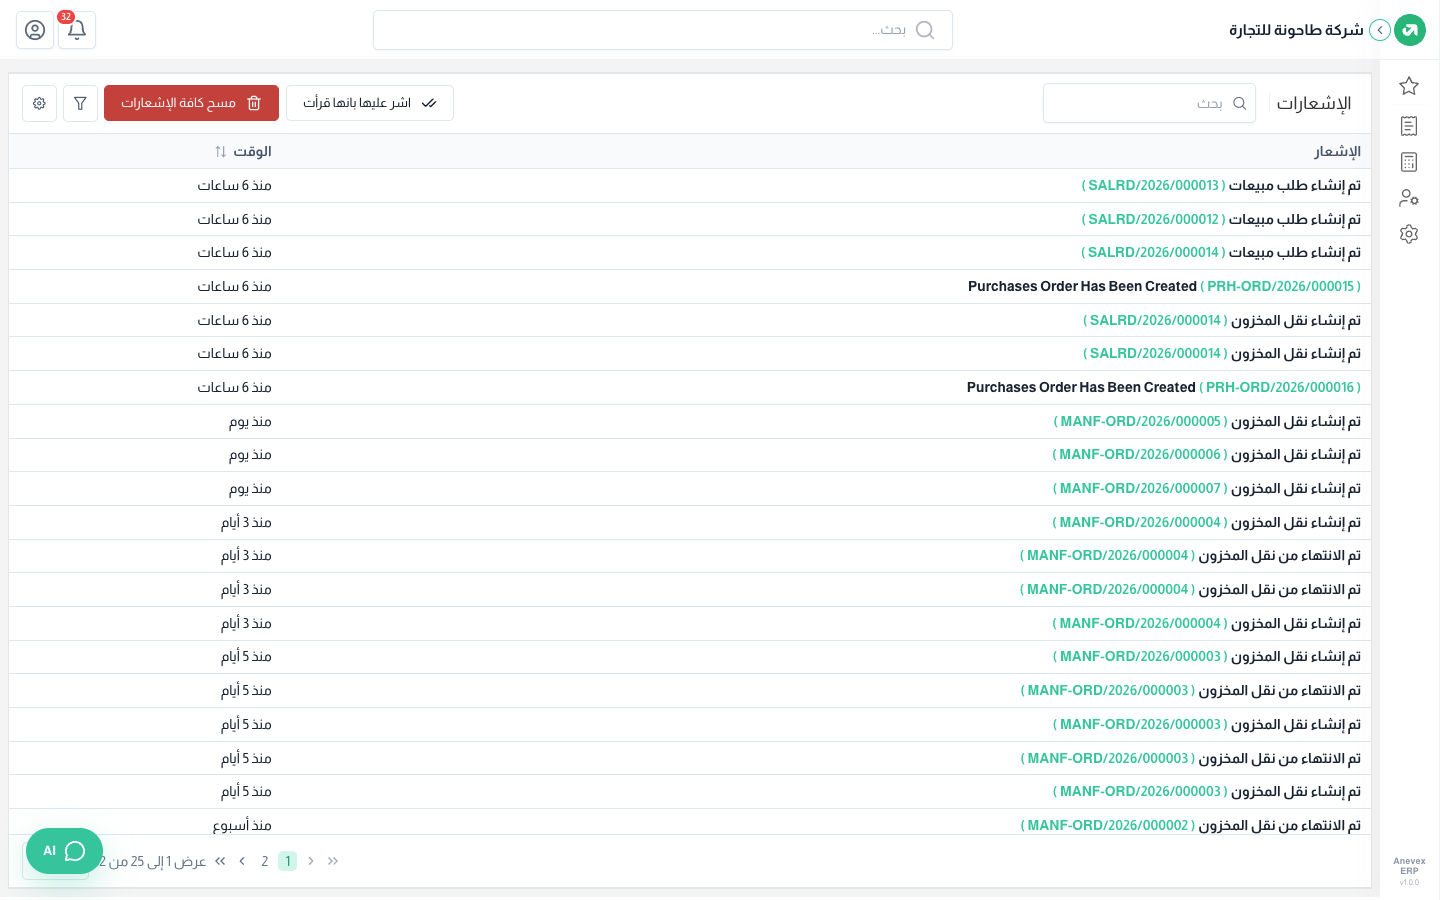Open the user settings sidebar icon

coord(1409,198)
